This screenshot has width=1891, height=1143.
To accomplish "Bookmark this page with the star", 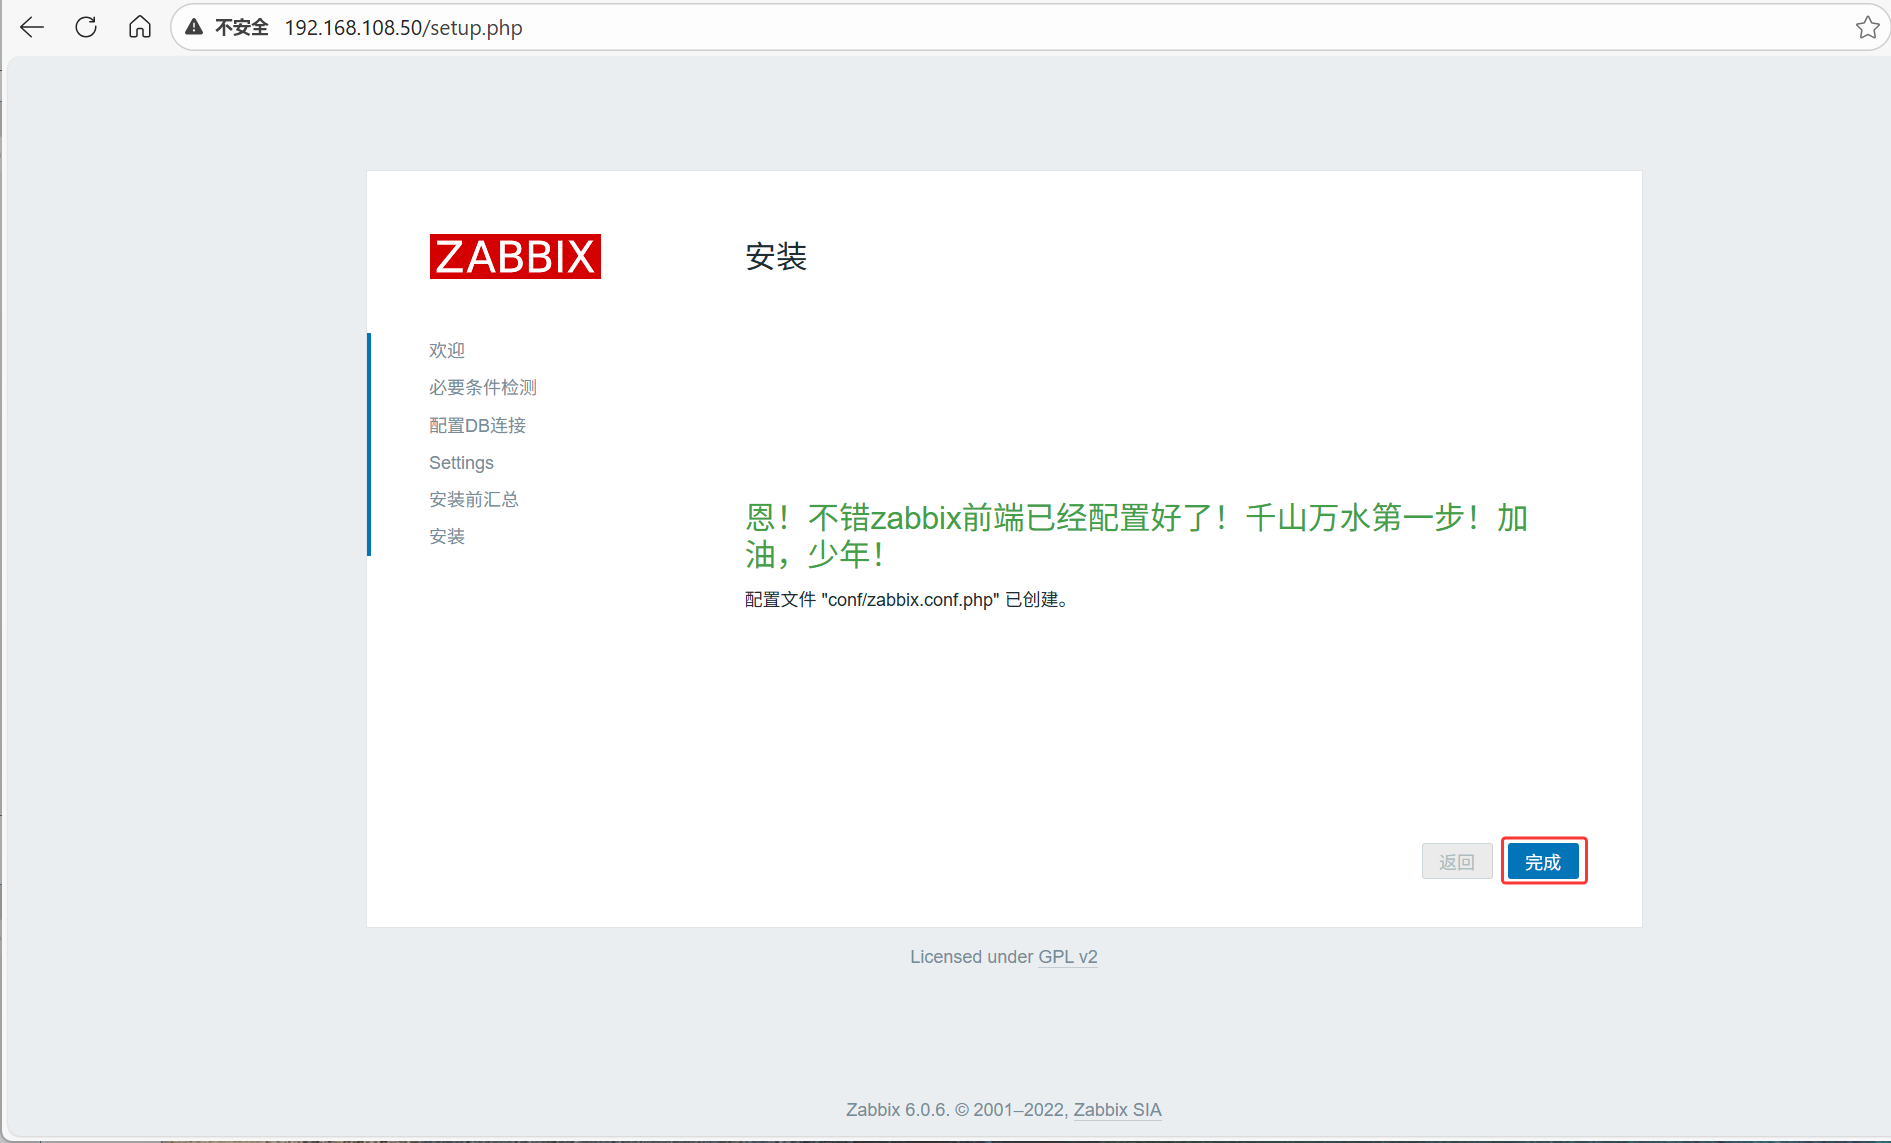I will tap(1867, 27).
